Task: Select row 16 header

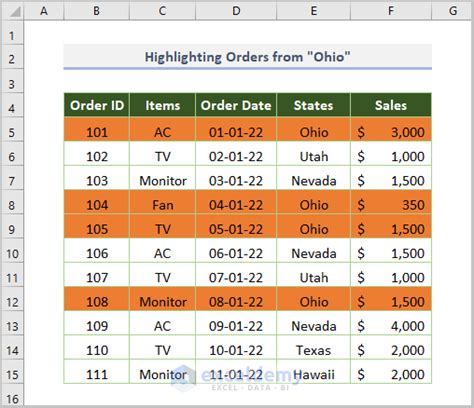Action: (12, 395)
